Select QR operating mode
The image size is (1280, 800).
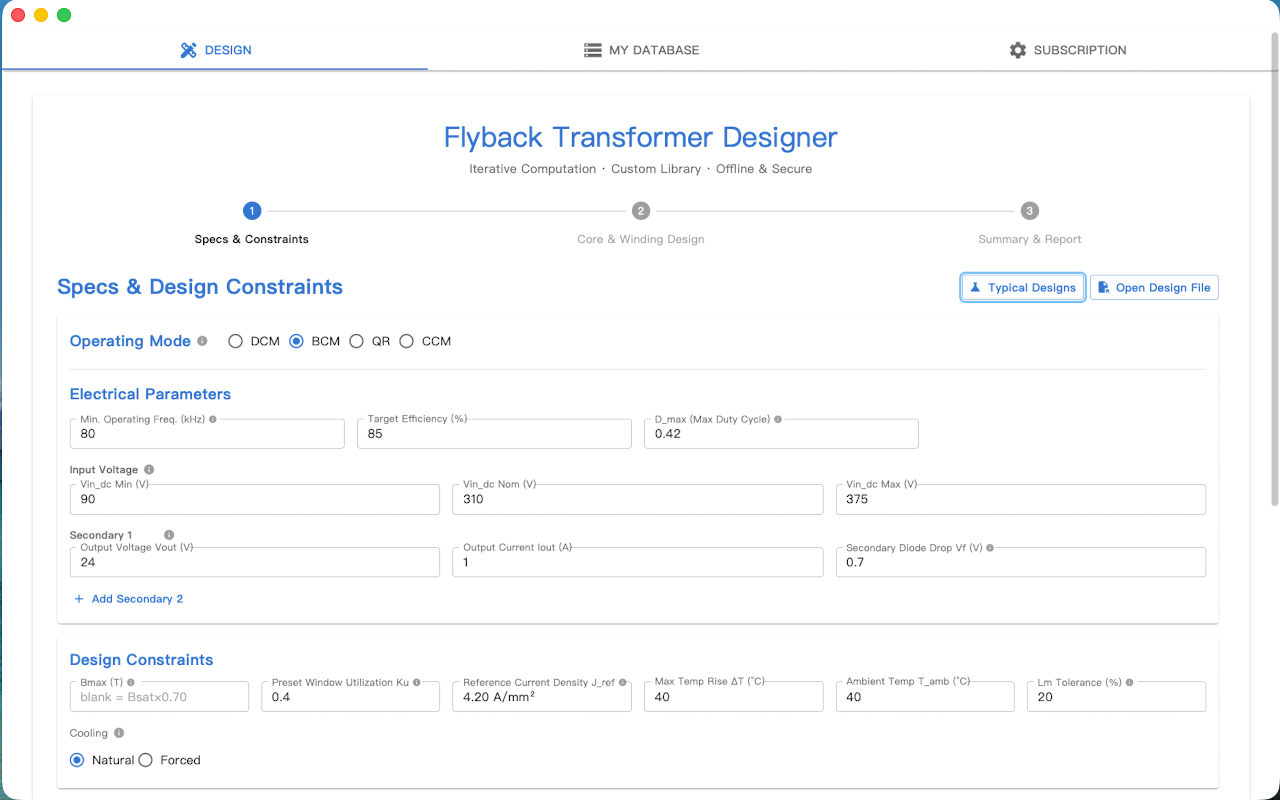point(357,341)
